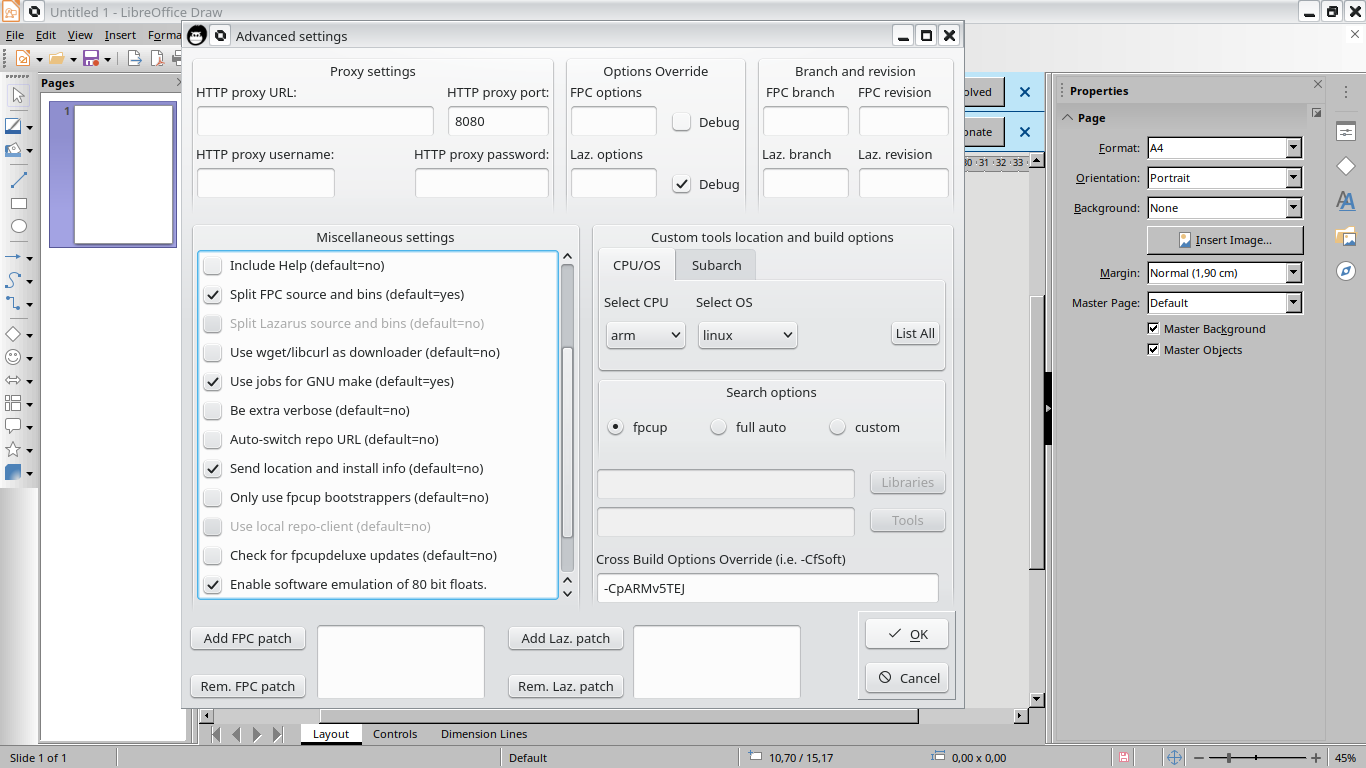Select the Basic Shapes diamond tool
This screenshot has height=768, width=1366.
(13, 334)
